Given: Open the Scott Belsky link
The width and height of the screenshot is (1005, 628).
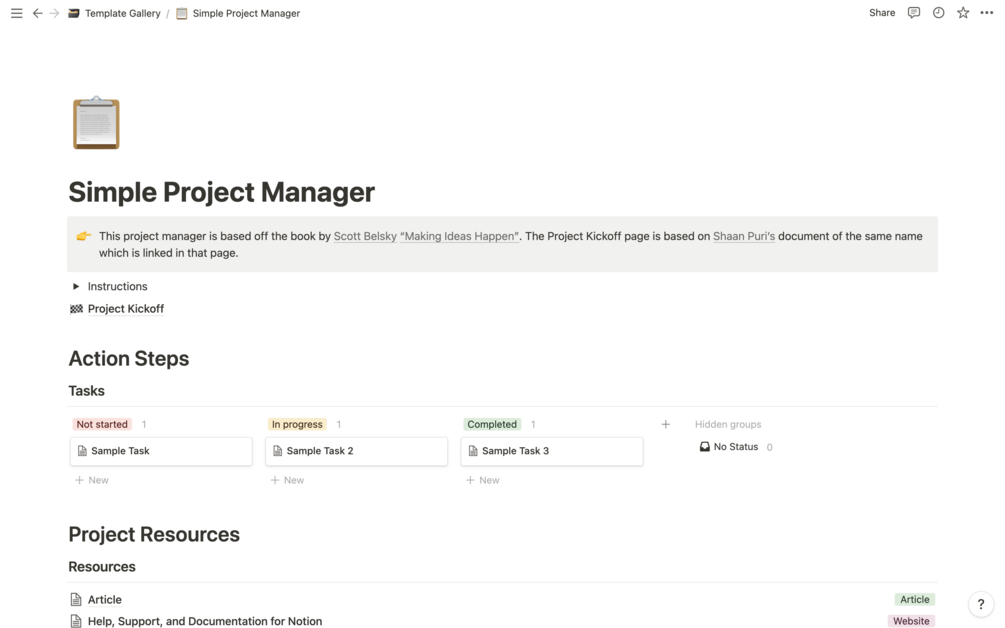Looking at the screenshot, I should tap(365, 236).
